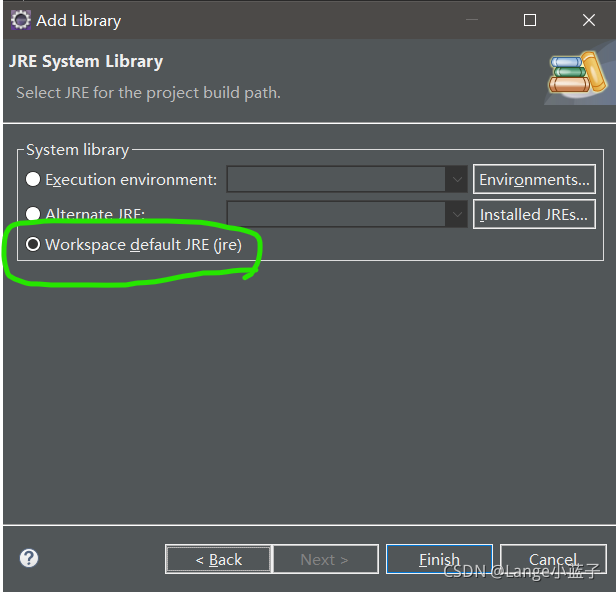Viewport: 616px width, 592px height.
Task: Close the Add Library window
Action: click(588, 20)
